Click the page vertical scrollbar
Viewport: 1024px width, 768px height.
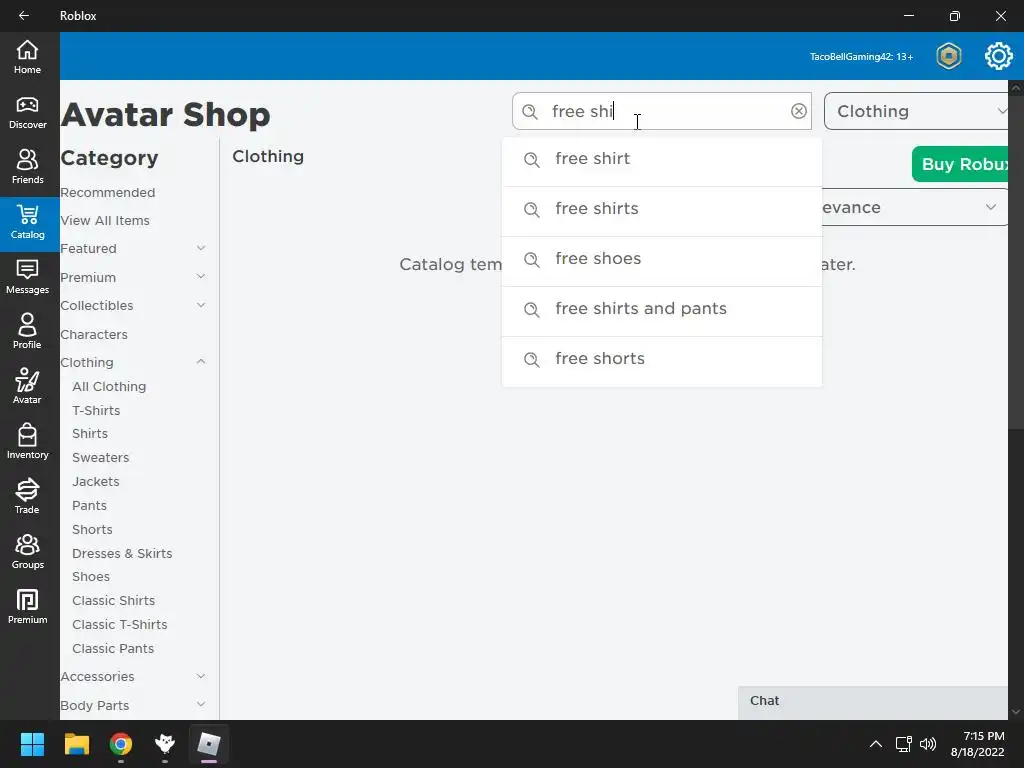tap(1016, 261)
